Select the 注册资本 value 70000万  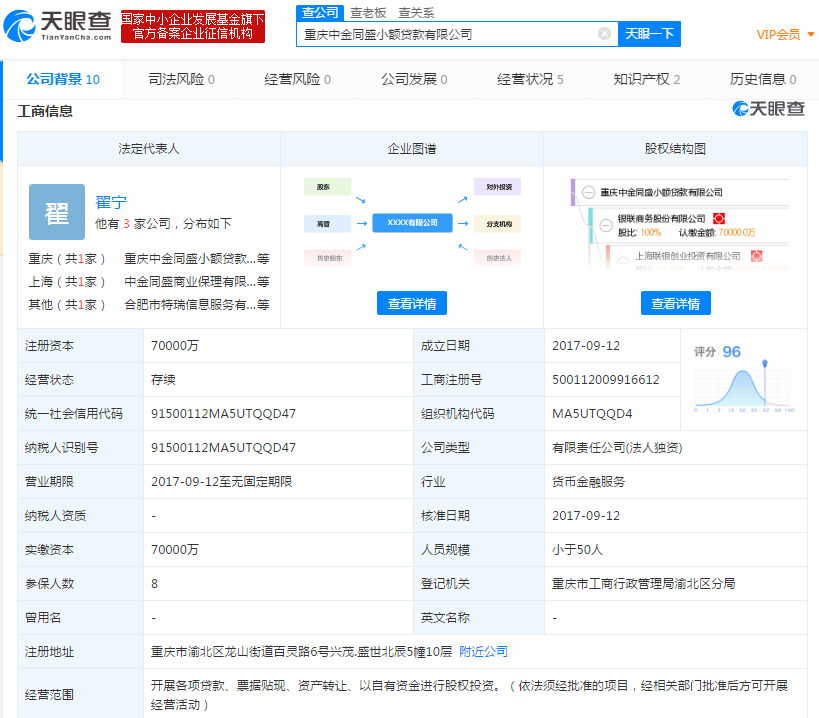pos(174,346)
